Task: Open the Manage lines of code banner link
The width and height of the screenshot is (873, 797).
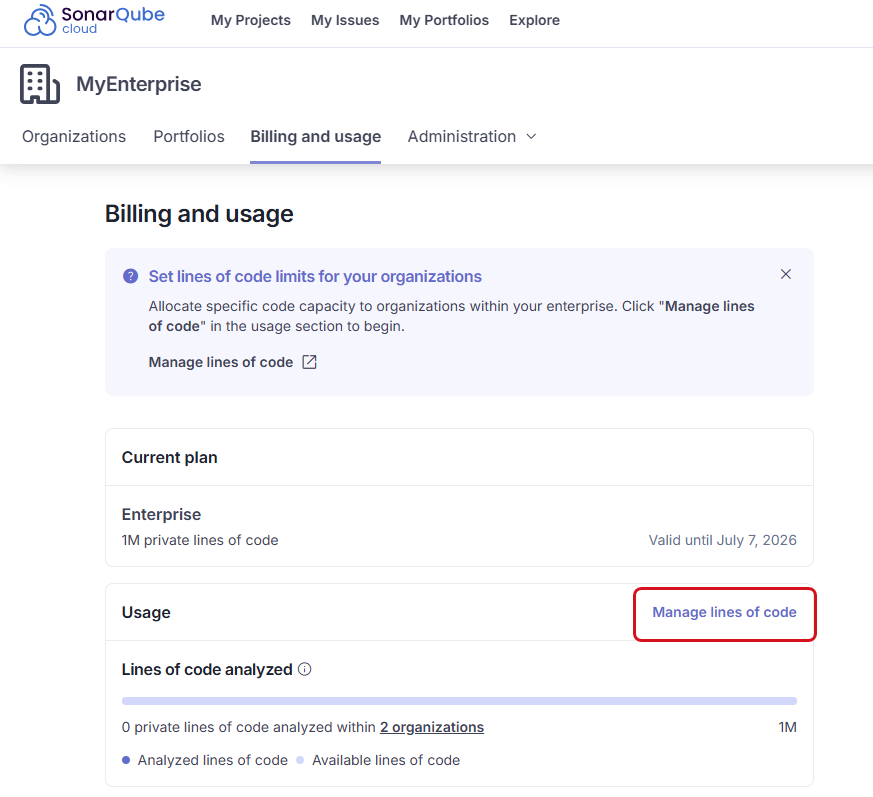Action: pyautogui.click(x=222, y=362)
